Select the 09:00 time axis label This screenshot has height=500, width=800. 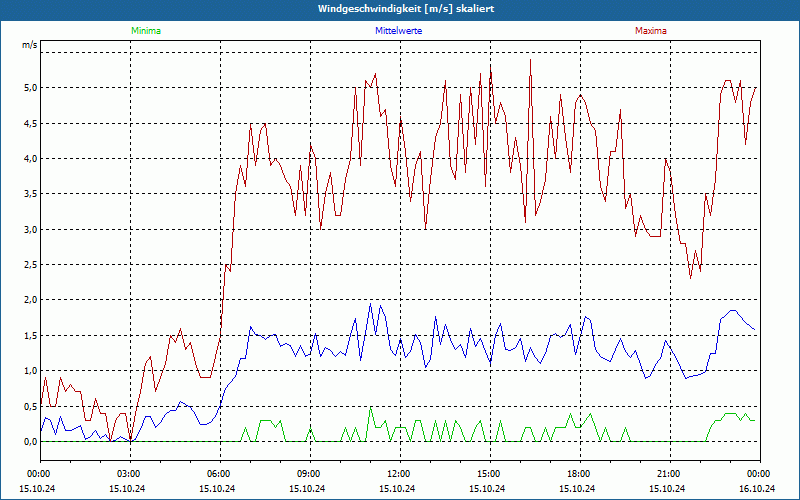308,473
